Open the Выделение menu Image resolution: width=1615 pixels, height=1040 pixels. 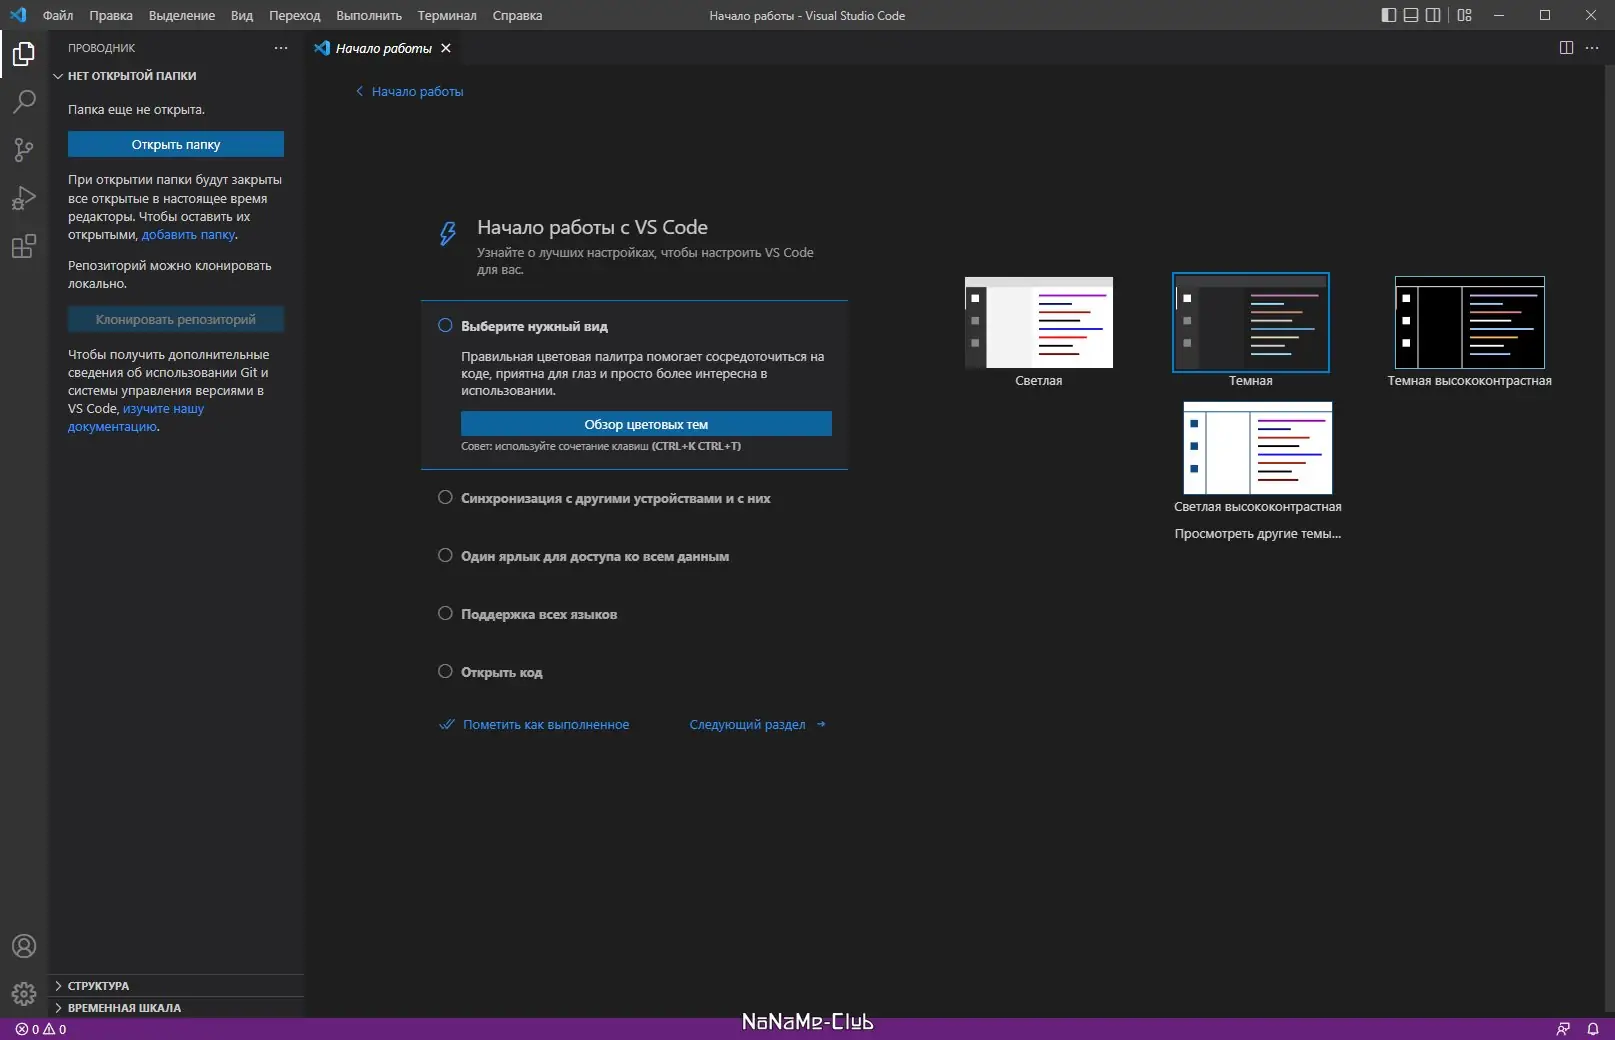tap(182, 15)
